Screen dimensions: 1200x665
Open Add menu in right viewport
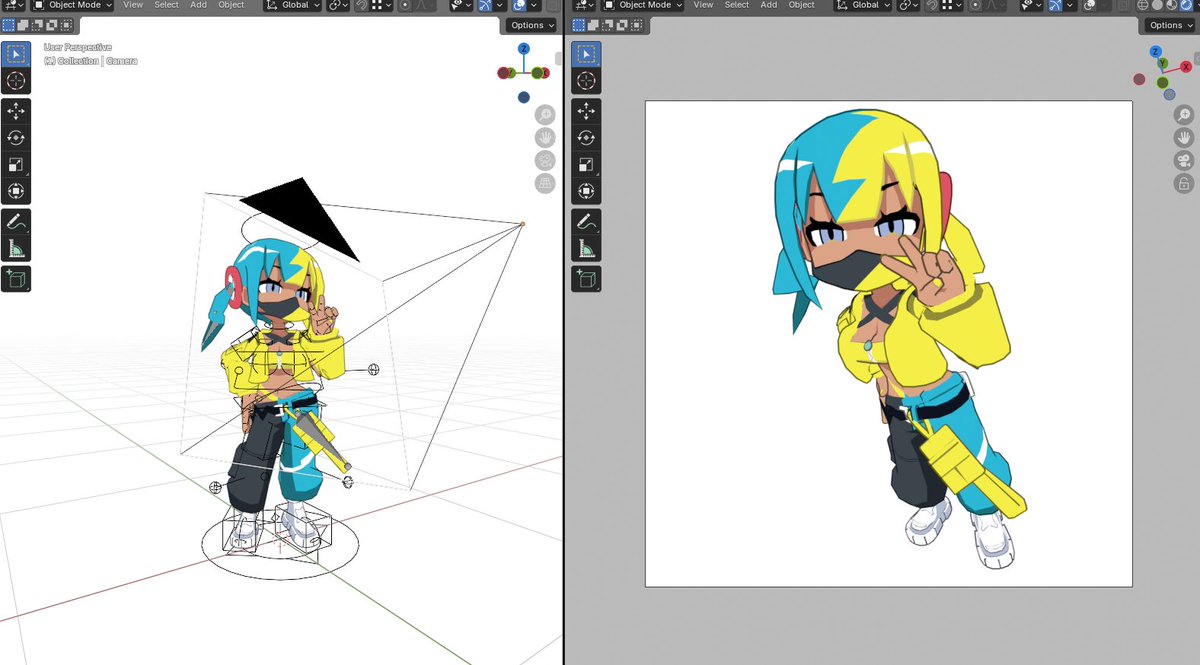(x=769, y=5)
